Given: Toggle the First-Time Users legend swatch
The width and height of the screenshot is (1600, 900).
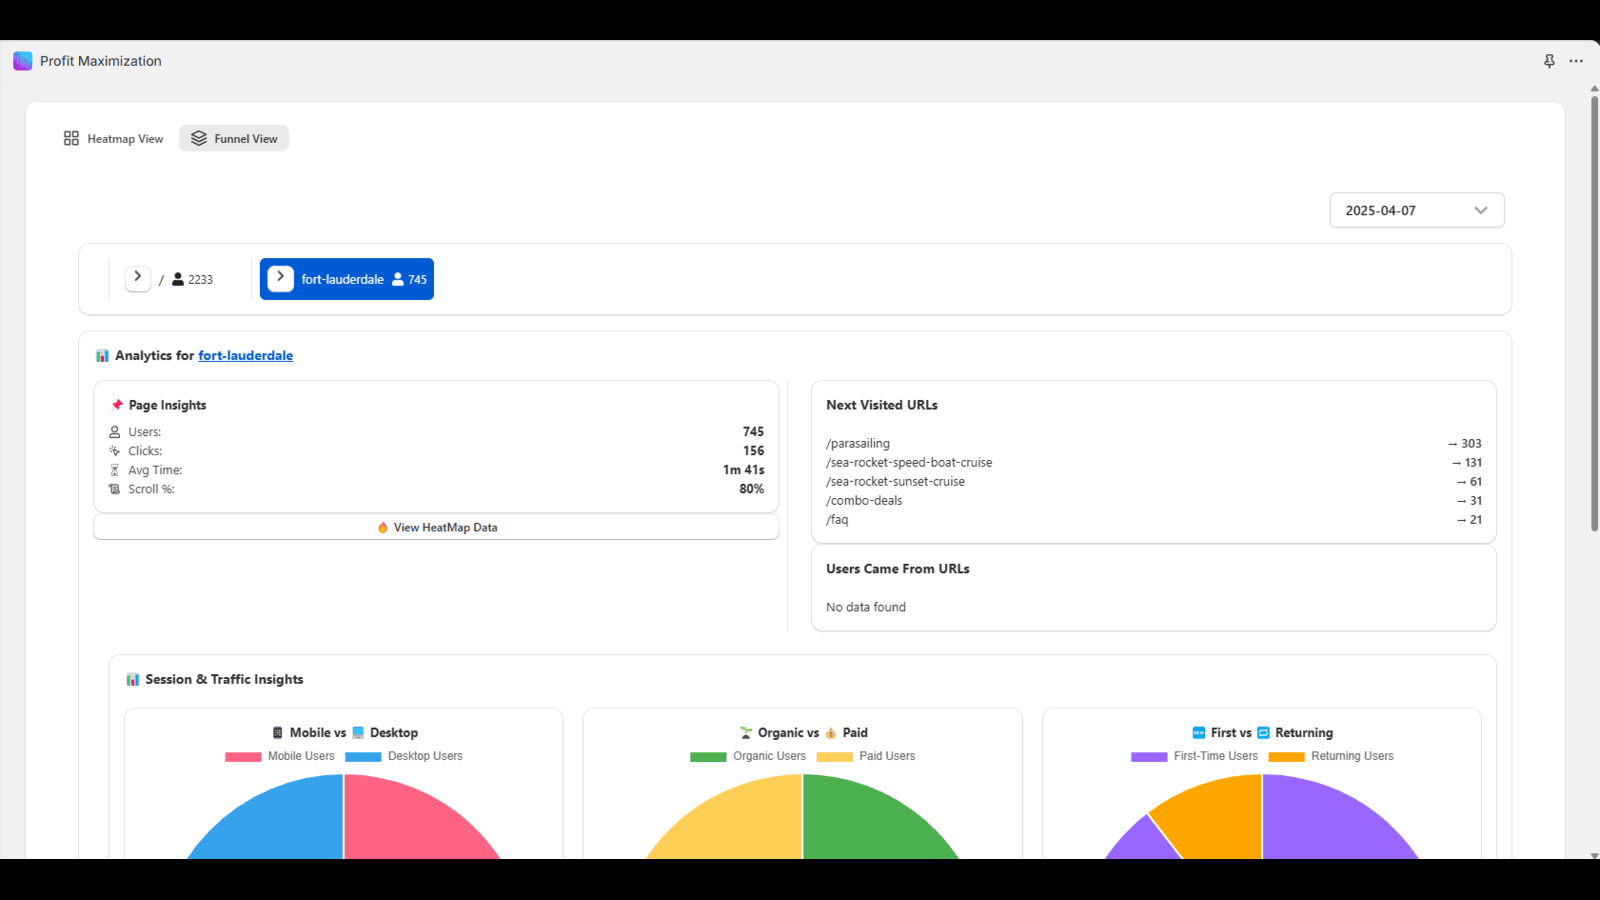Looking at the screenshot, I should tap(1149, 757).
